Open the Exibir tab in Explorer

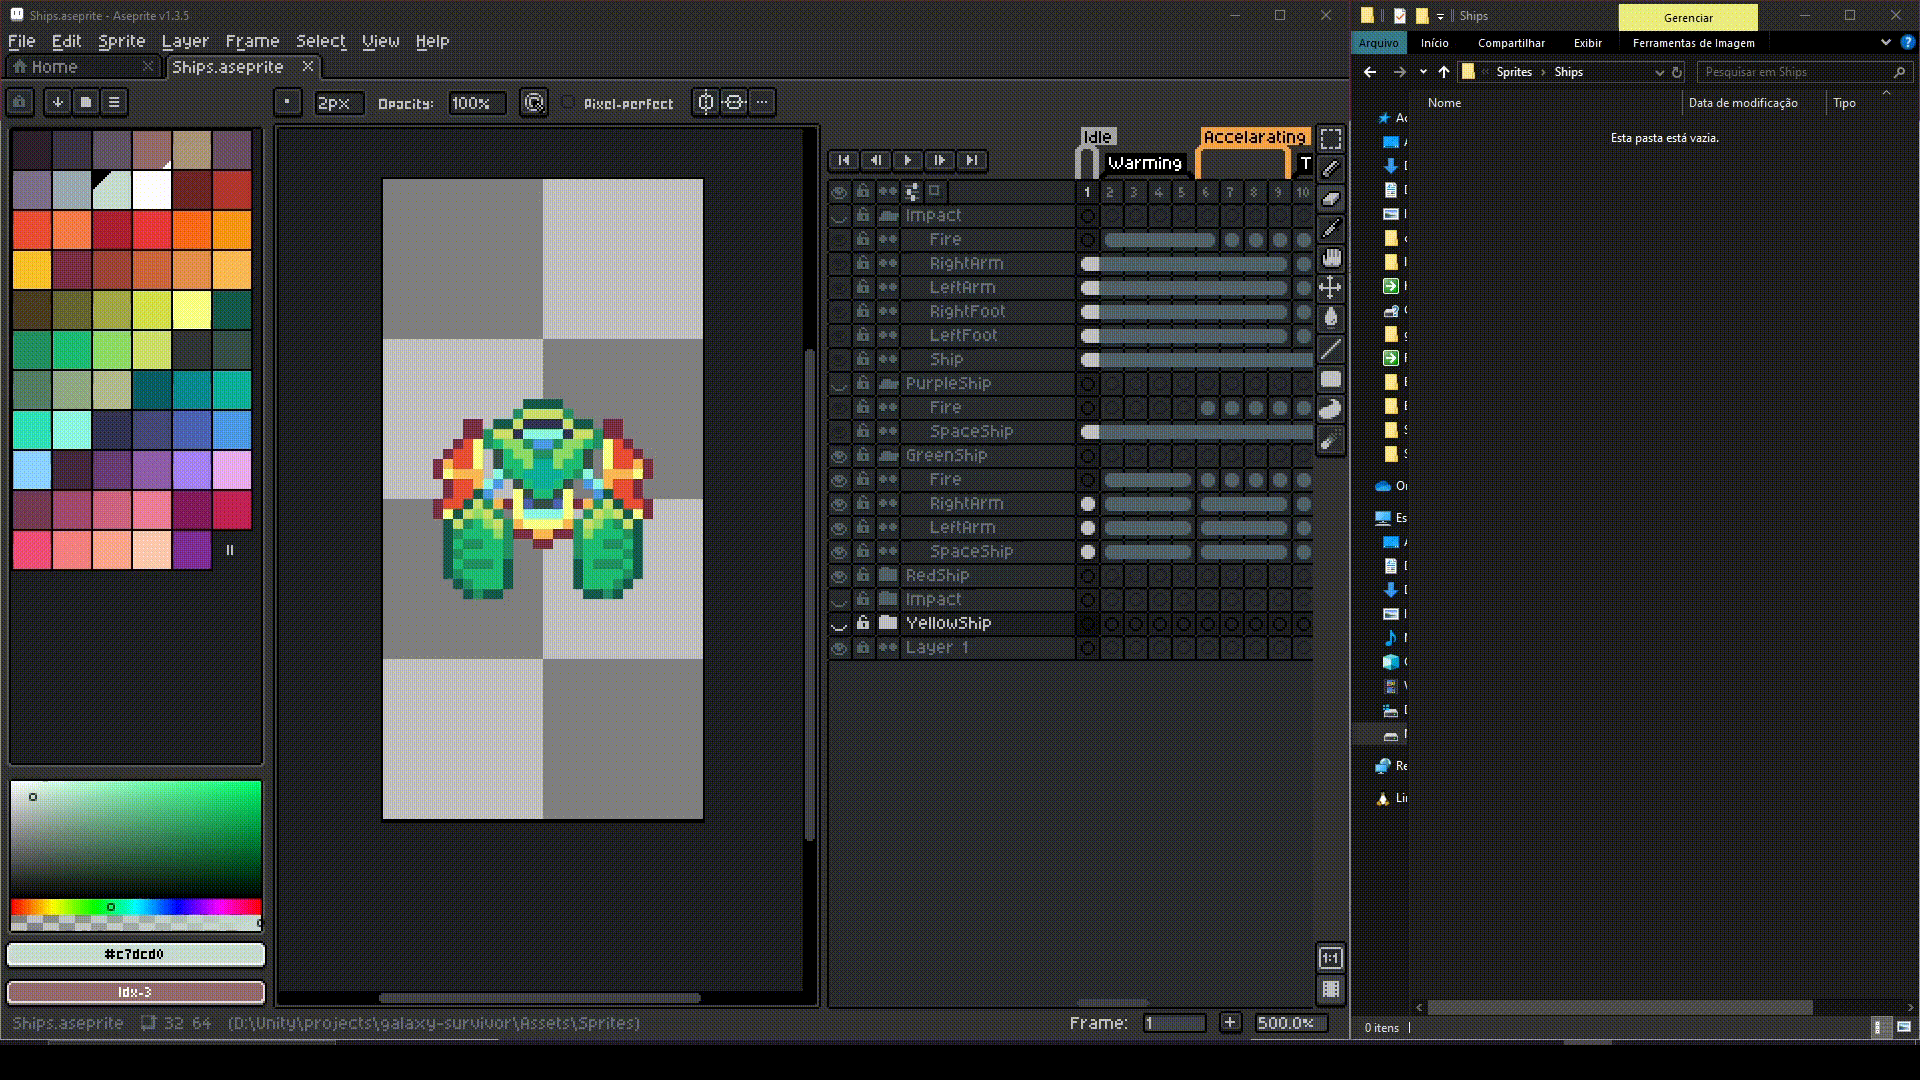pyautogui.click(x=1587, y=43)
